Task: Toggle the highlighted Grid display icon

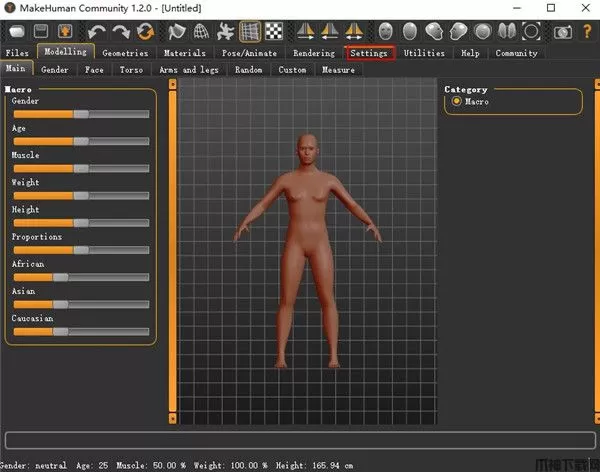Action: coord(250,31)
